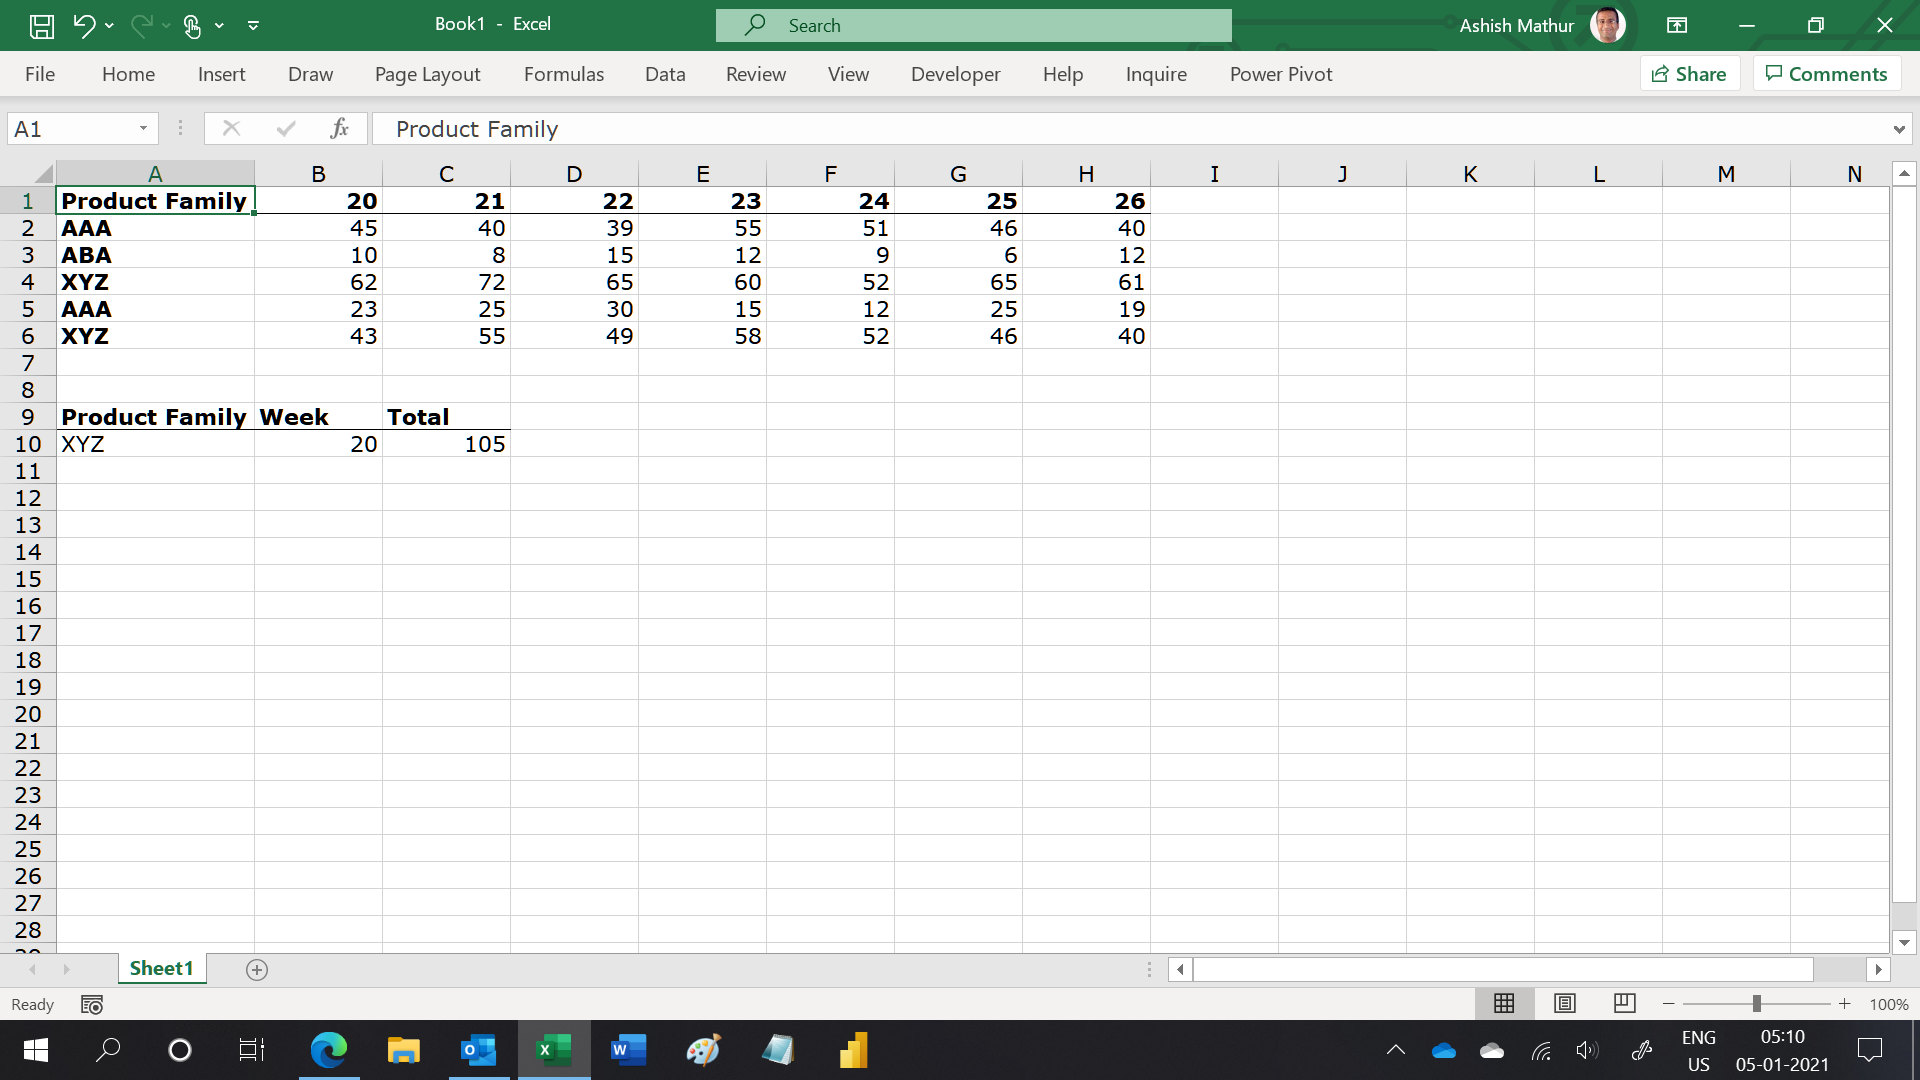Click the macro recording icon in status bar
The image size is (1920, 1080).
92,1005
